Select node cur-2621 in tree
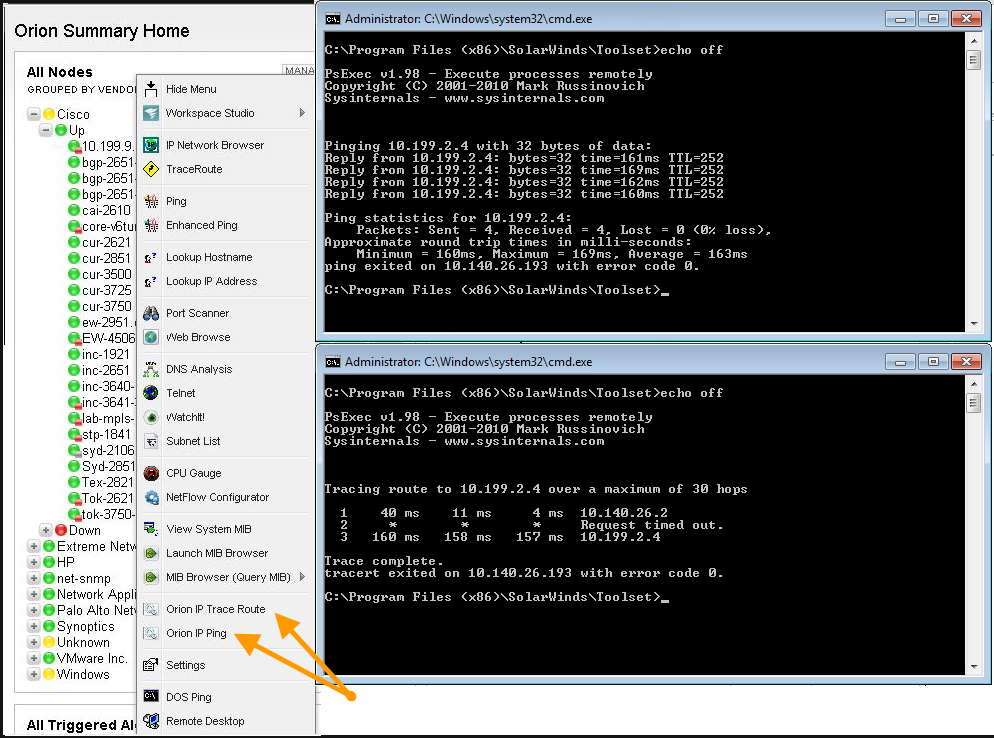This screenshot has height=738, width=994. (106, 242)
